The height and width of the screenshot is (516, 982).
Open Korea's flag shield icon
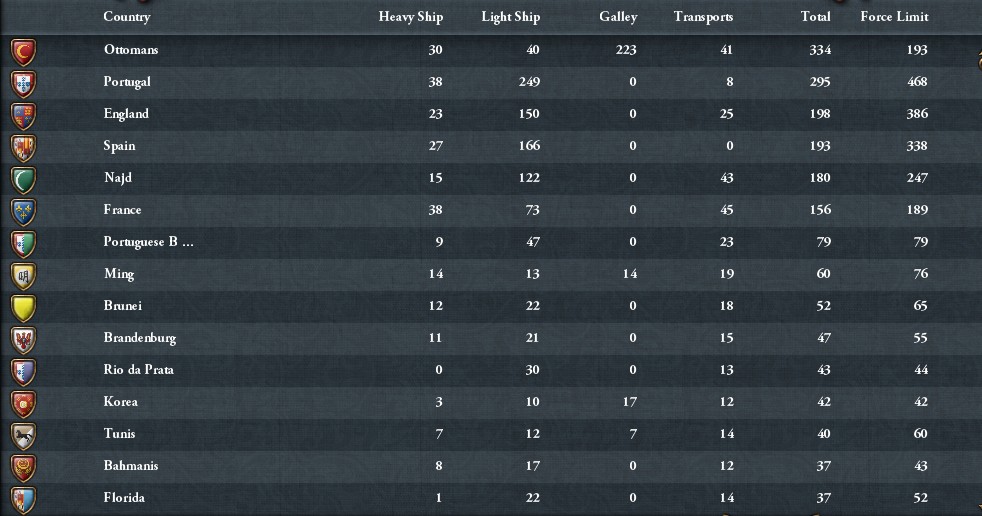pos(23,402)
